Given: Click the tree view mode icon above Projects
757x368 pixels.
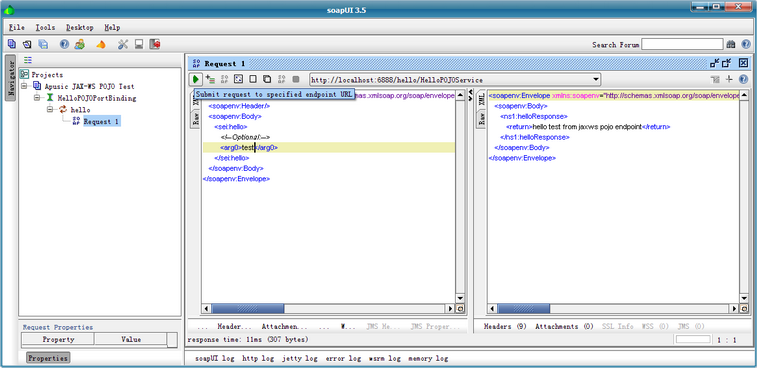Looking at the screenshot, I should click(28, 60).
